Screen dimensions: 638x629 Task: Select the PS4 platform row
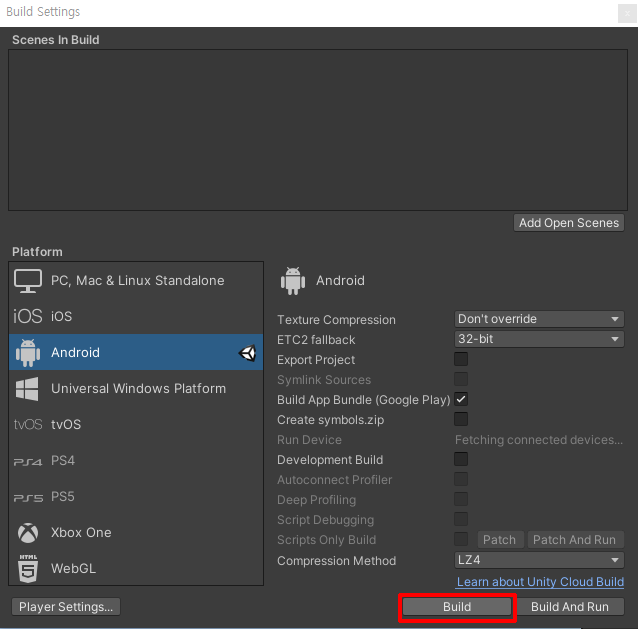coord(136,461)
